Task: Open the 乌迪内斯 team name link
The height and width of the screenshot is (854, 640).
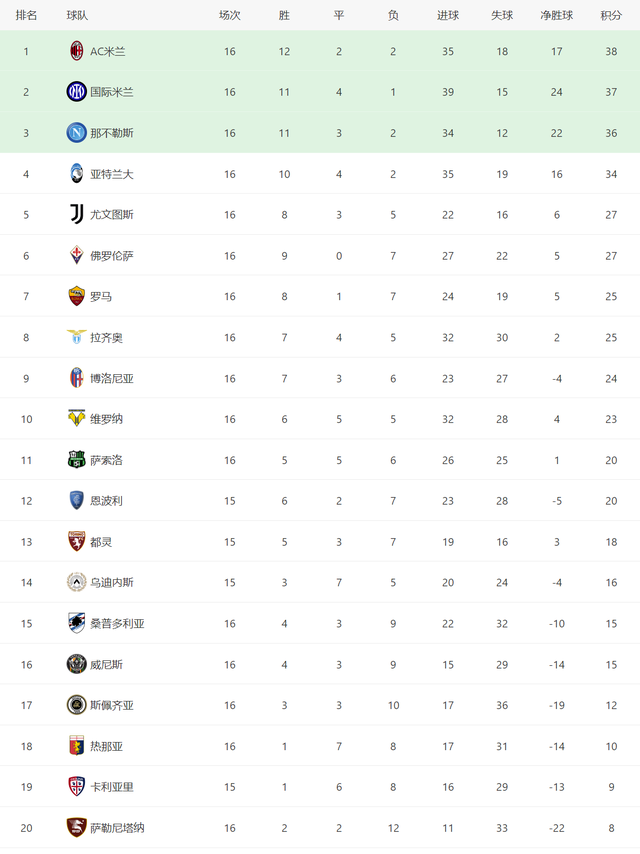Action: click(111, 582)
